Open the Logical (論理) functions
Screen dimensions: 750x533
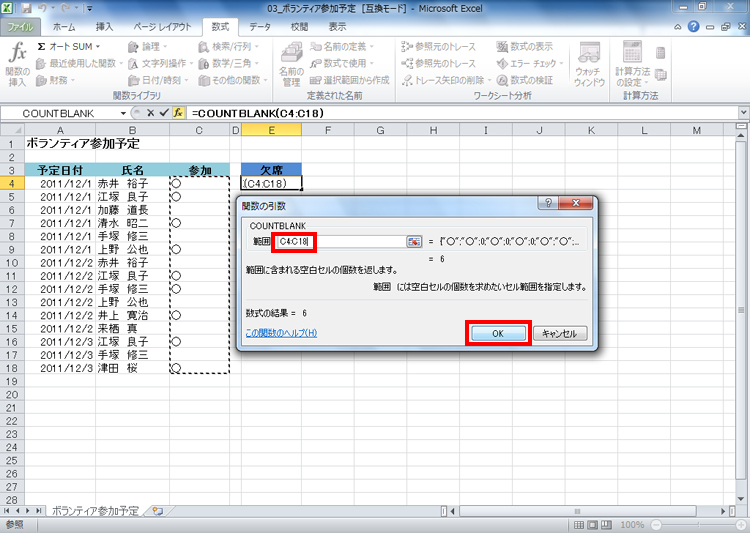click(147, 46)
